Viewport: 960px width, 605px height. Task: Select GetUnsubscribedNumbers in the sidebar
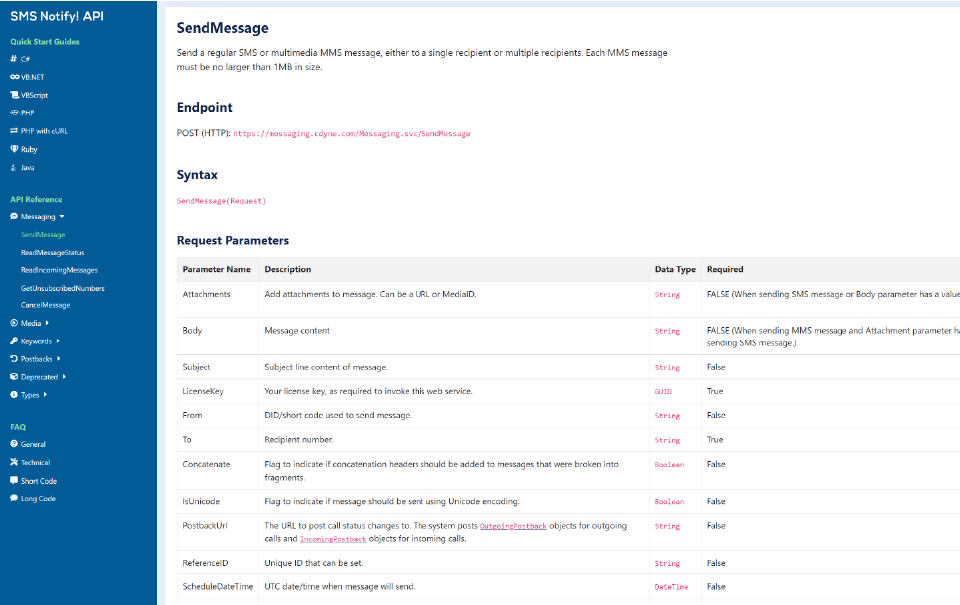(62, 288)
